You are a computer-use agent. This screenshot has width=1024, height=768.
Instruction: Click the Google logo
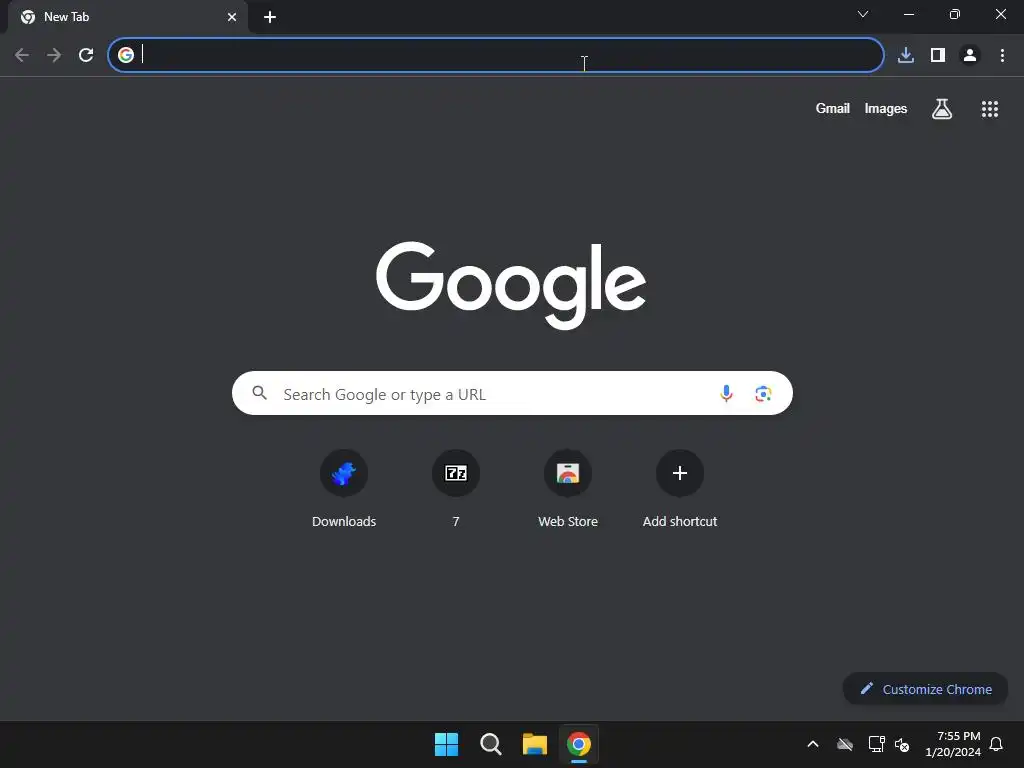(511, 285)
